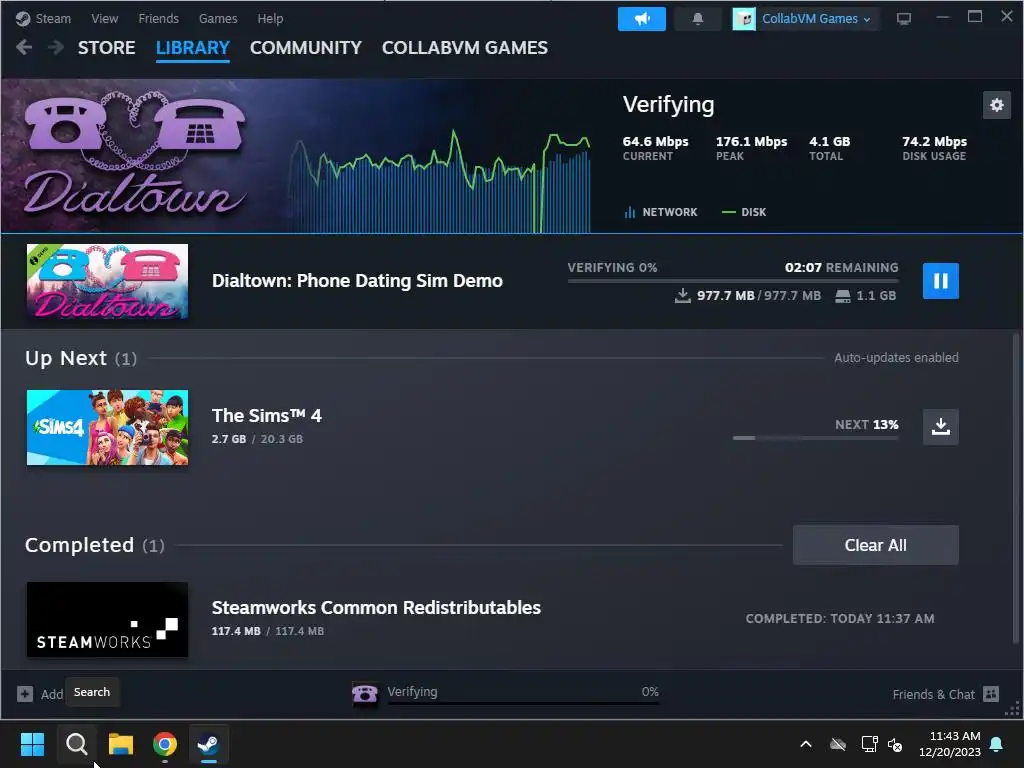This screenshot has height=768, width=1024.
Task: Click the Dialtown phone icon in status bar
Action: pyautogui.click(x=364, y=693)
